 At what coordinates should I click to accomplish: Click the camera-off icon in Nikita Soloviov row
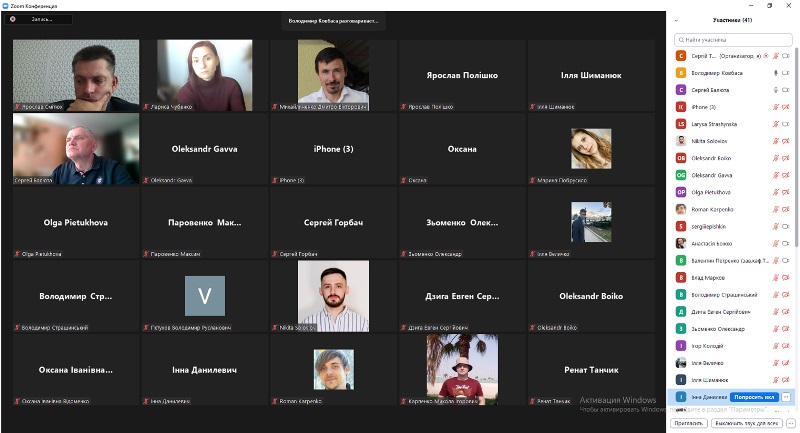point(786,141)
